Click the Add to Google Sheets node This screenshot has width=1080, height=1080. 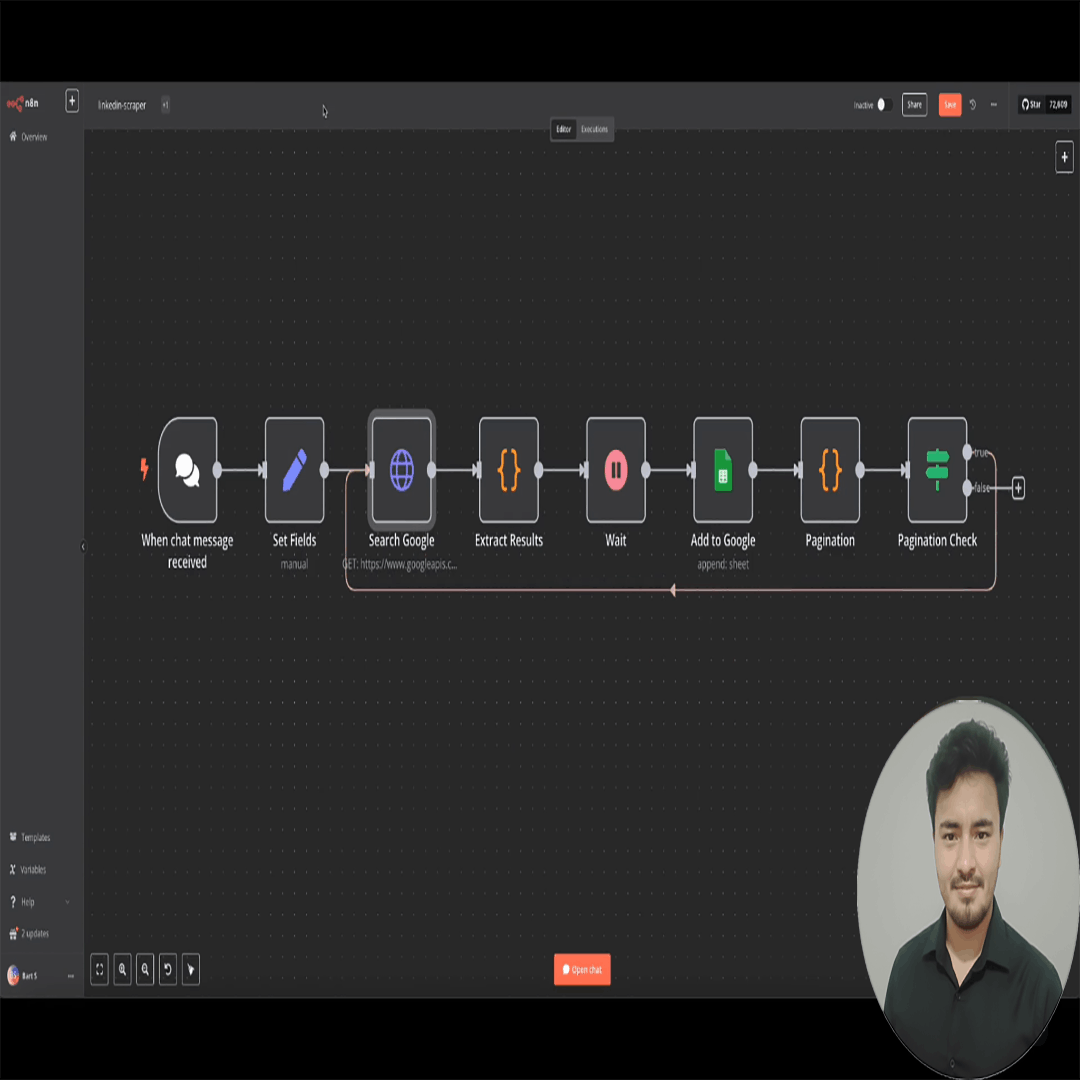[x=722, y=470]
